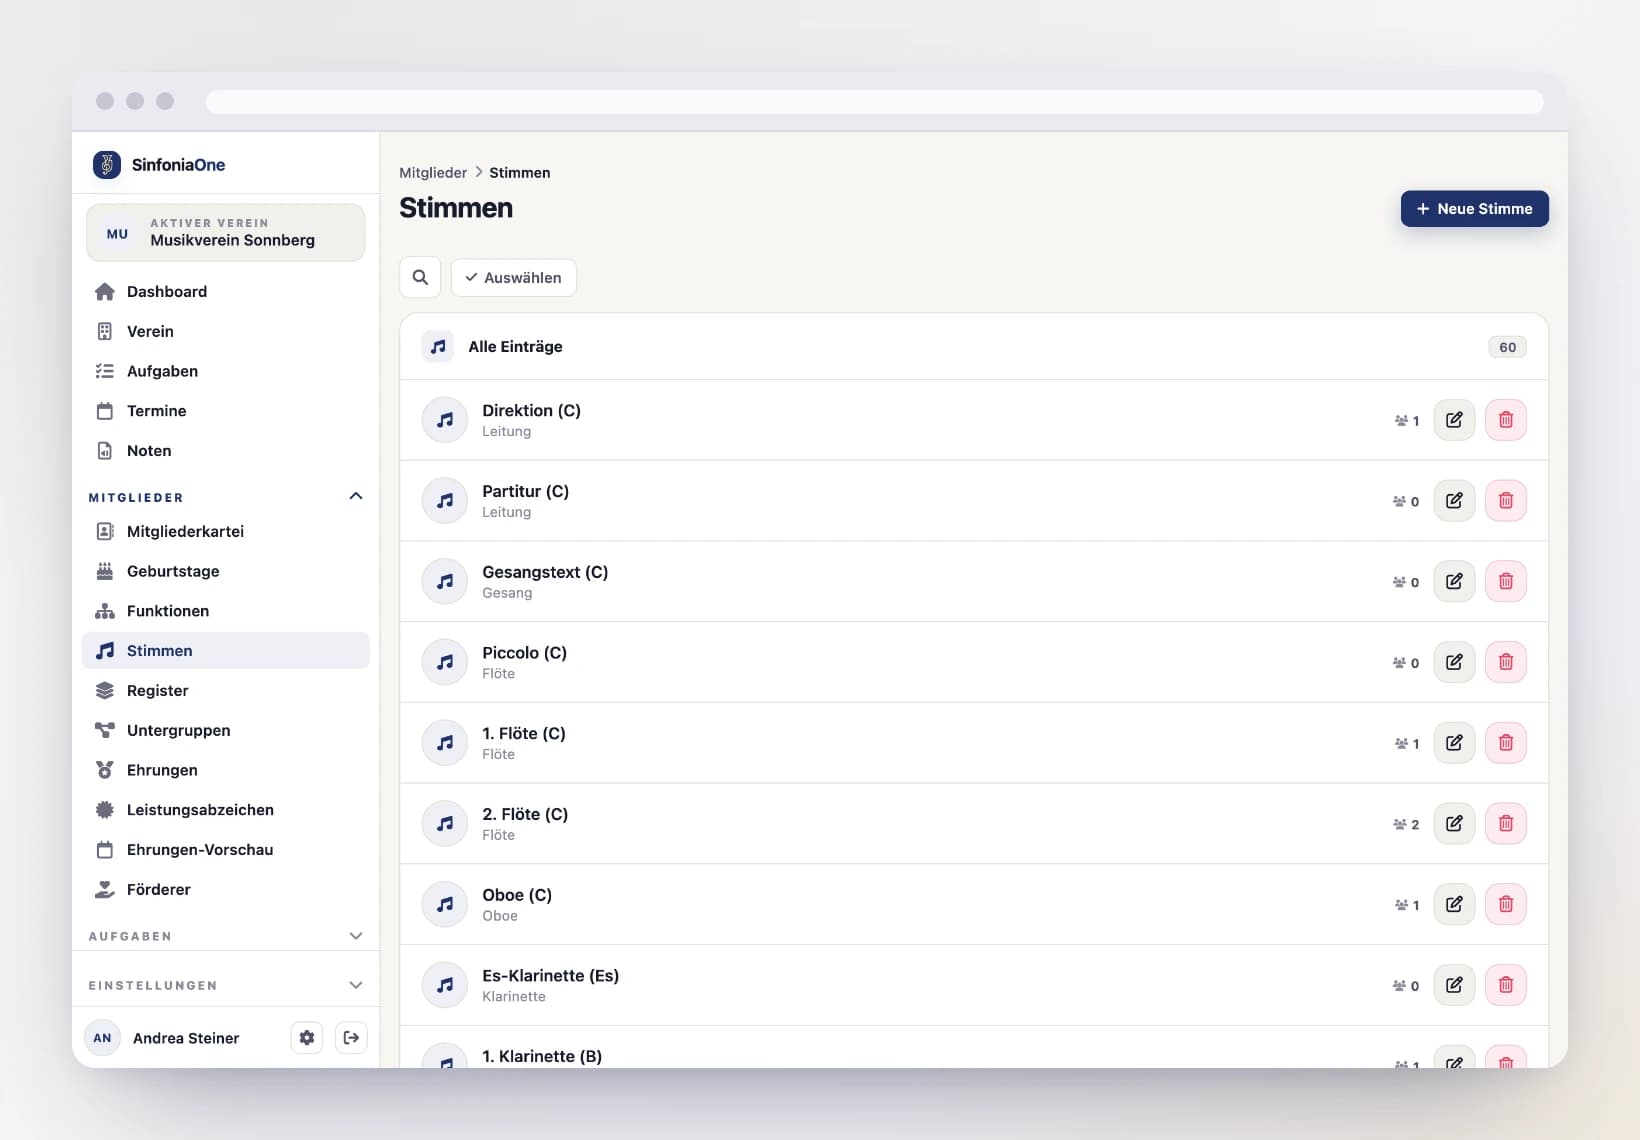Screen dimensions: 1640x1140
Task: Delete the Es-Klarinette (Es) entry
Action: pyautogui.click(x=1505, y=985)
